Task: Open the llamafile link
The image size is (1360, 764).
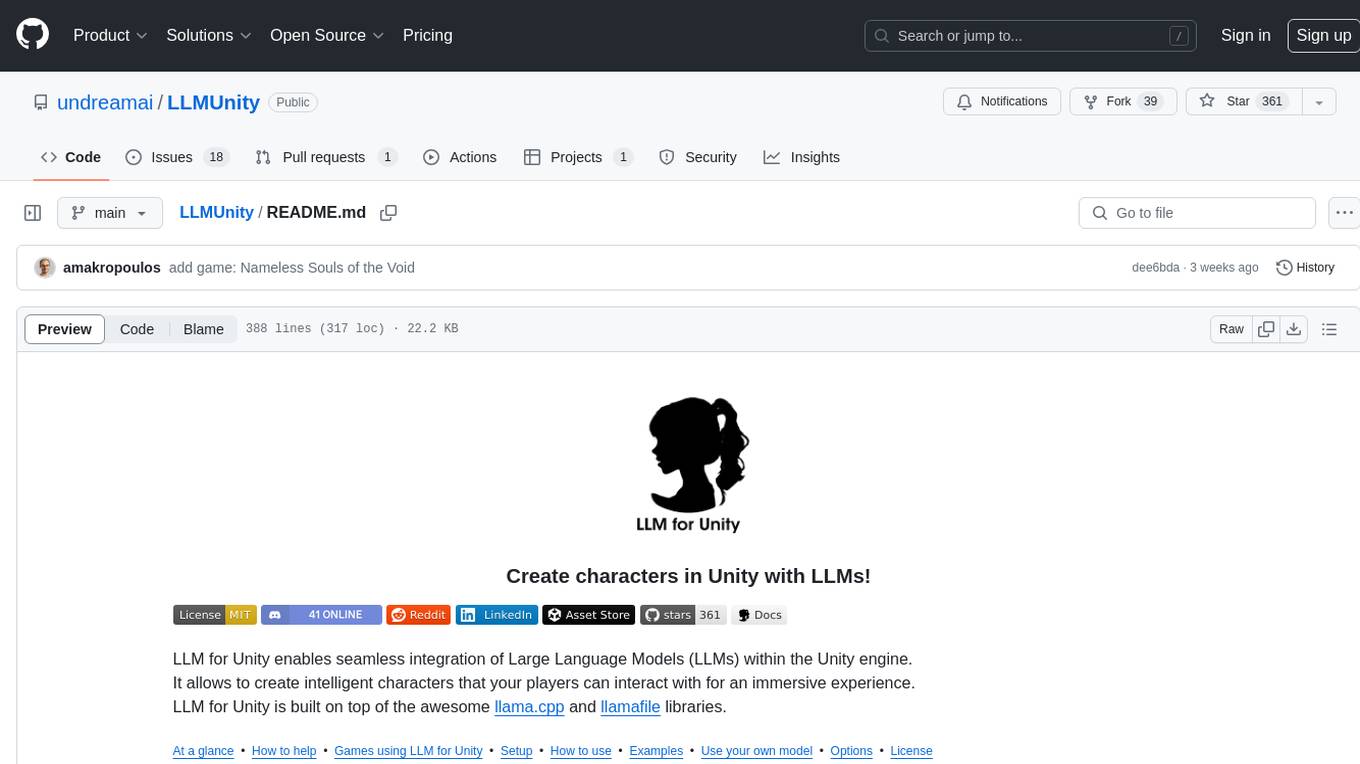Action: [631, 706]
